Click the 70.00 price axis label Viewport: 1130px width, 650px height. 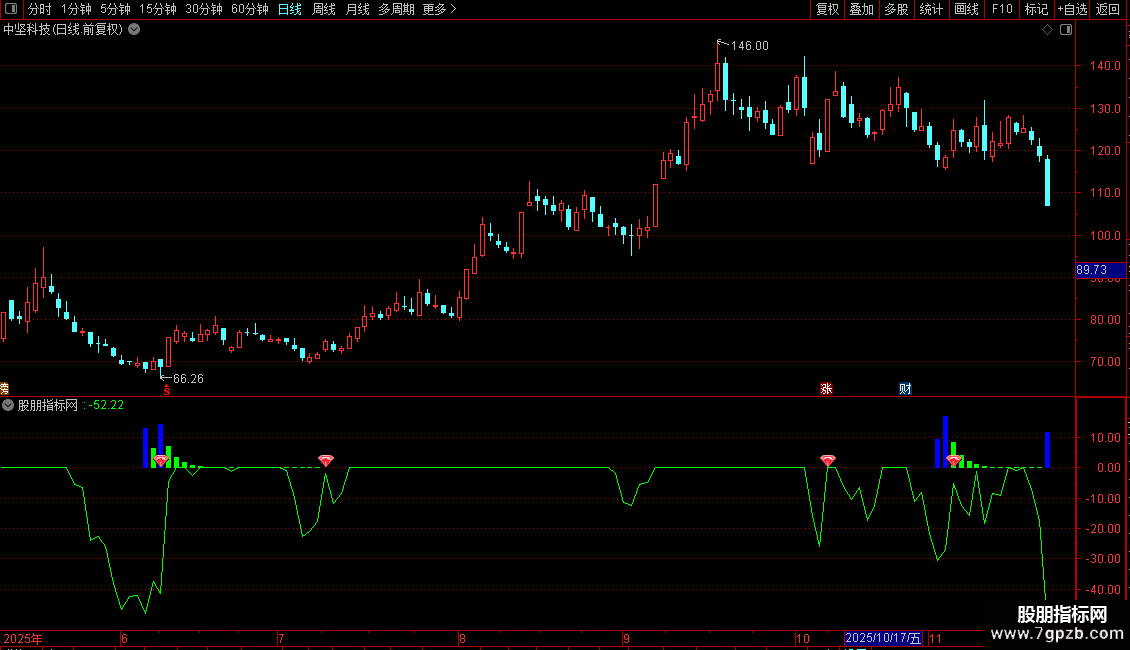pyautogui.click(x=1105, y=362)
